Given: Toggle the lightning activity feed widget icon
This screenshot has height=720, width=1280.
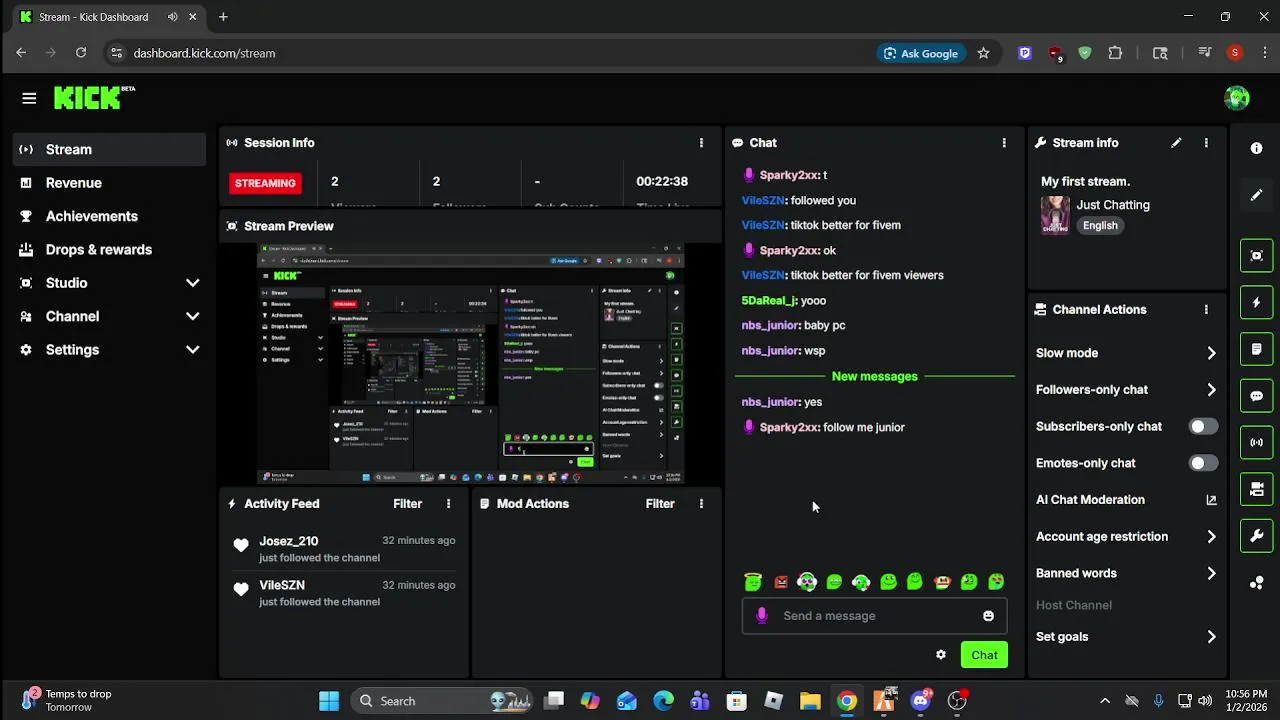Looking at the screenshot, I should coord(1257,302).
